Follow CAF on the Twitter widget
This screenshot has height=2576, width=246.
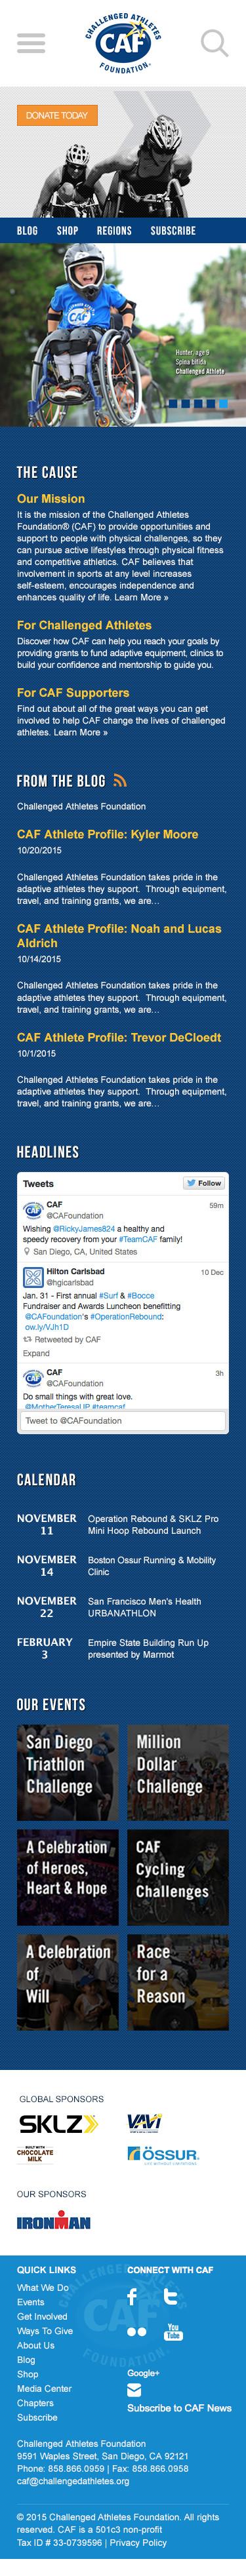click(x=204, y=1183)
